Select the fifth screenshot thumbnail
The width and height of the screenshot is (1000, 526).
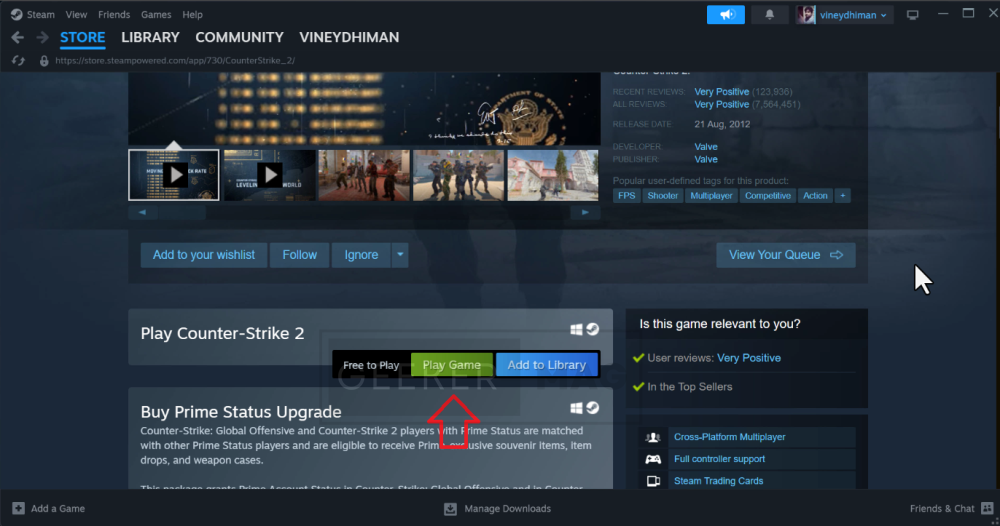[553, 175]
